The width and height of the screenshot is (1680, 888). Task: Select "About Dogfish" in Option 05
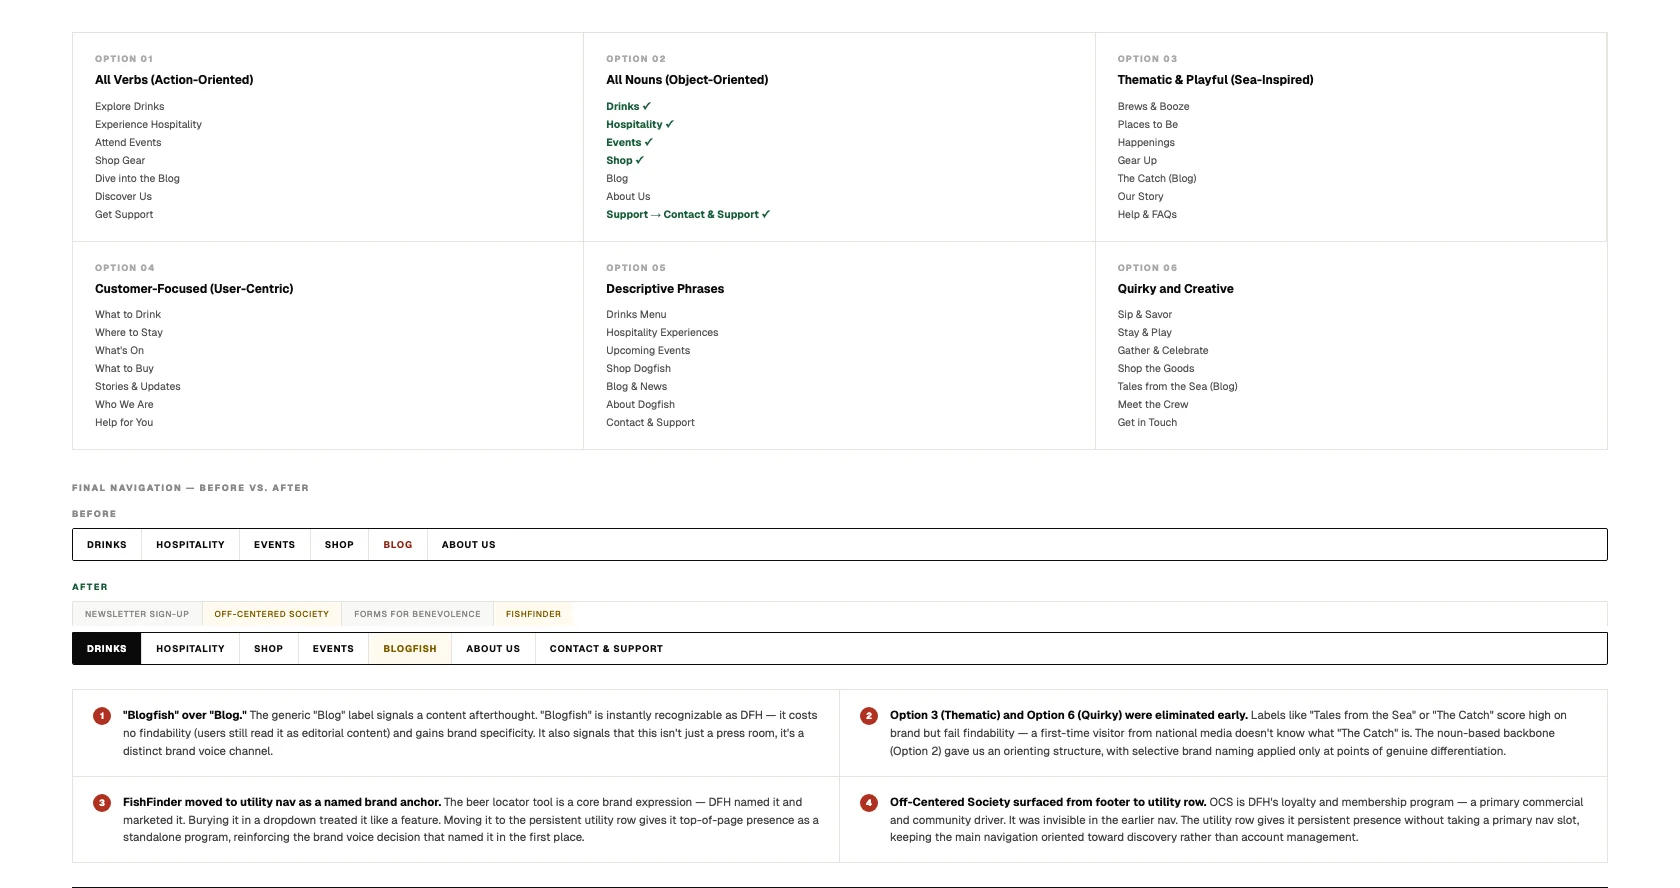pos(640,405)
